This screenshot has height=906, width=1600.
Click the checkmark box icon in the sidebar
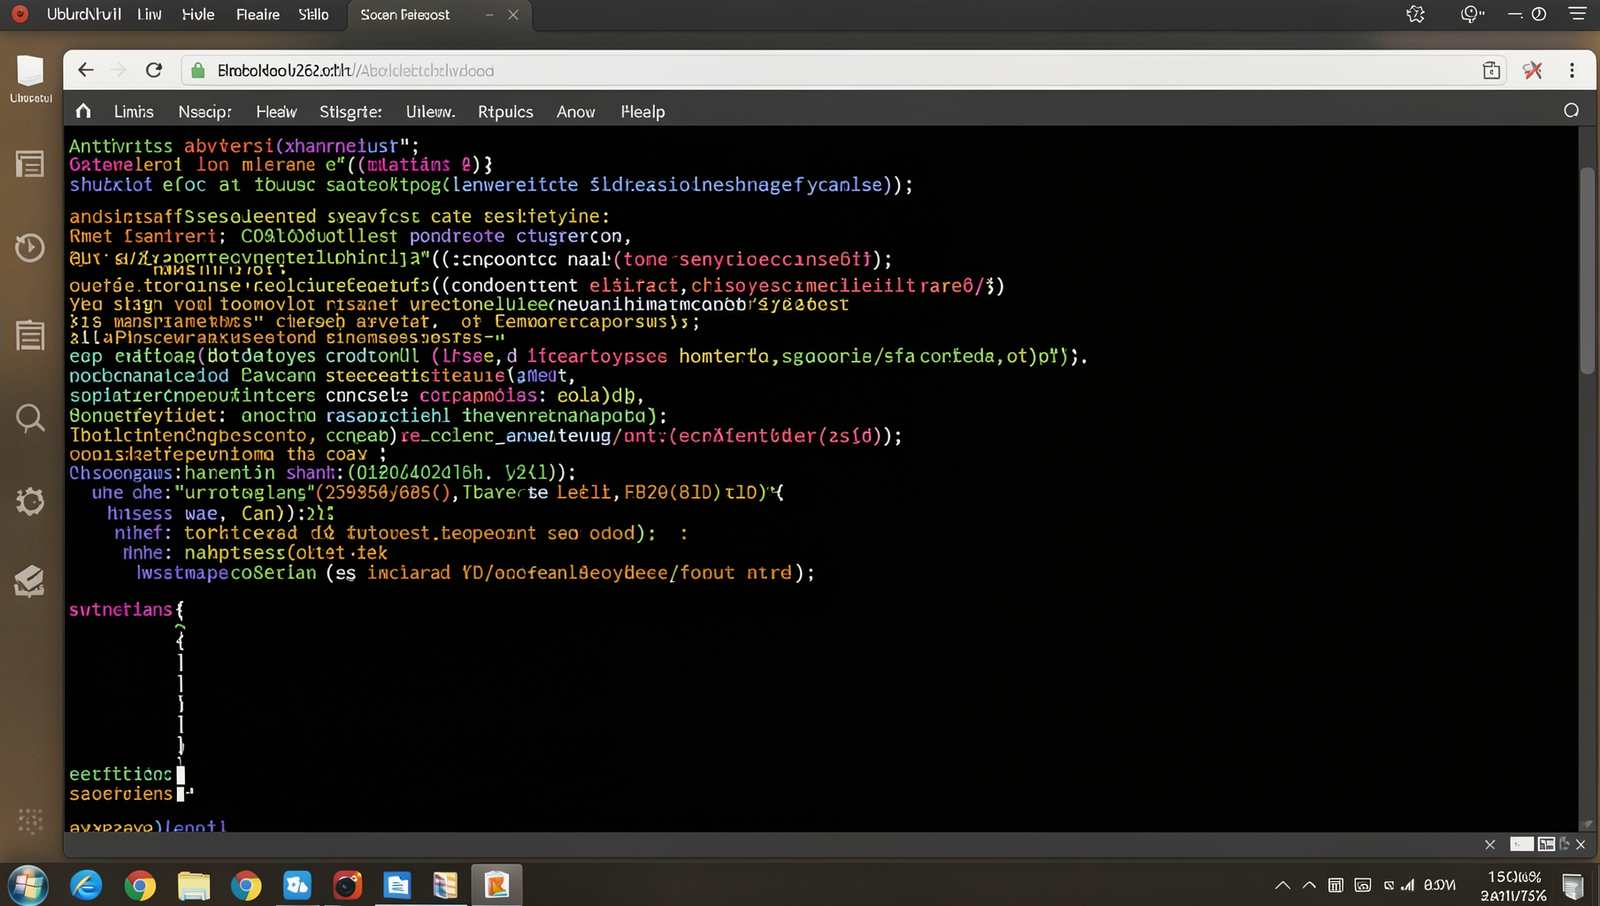click(x=30, y=581)
